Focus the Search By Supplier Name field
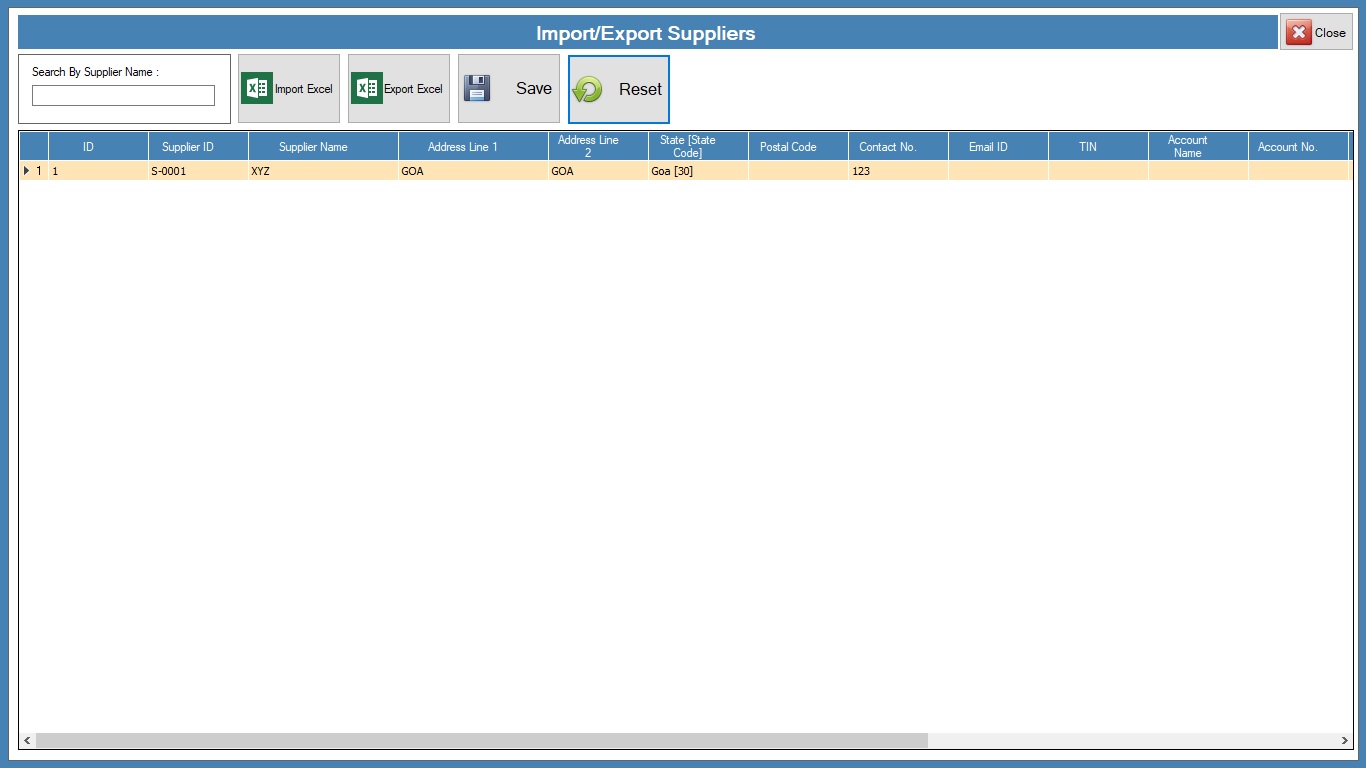This screenshot has width=1366, height=768. pos(123,96)
